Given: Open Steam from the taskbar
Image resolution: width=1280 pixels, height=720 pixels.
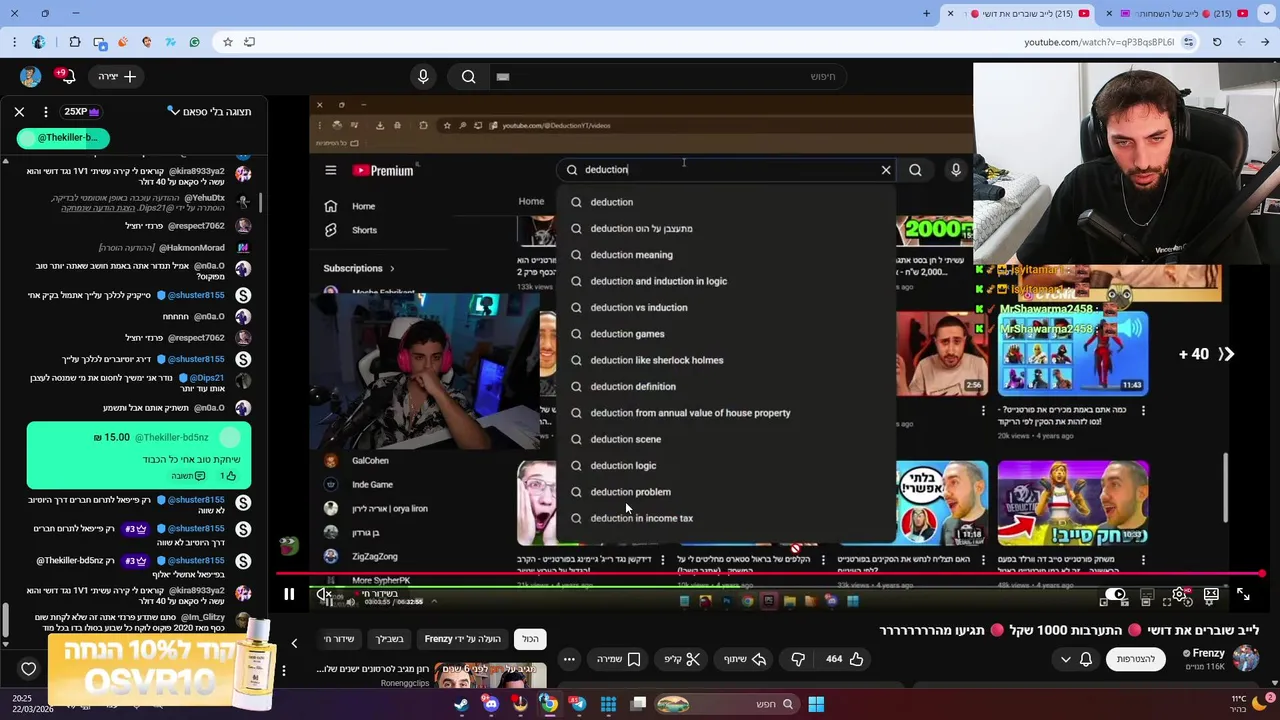Looking at the screenshot, I should [x=461, y=704].
